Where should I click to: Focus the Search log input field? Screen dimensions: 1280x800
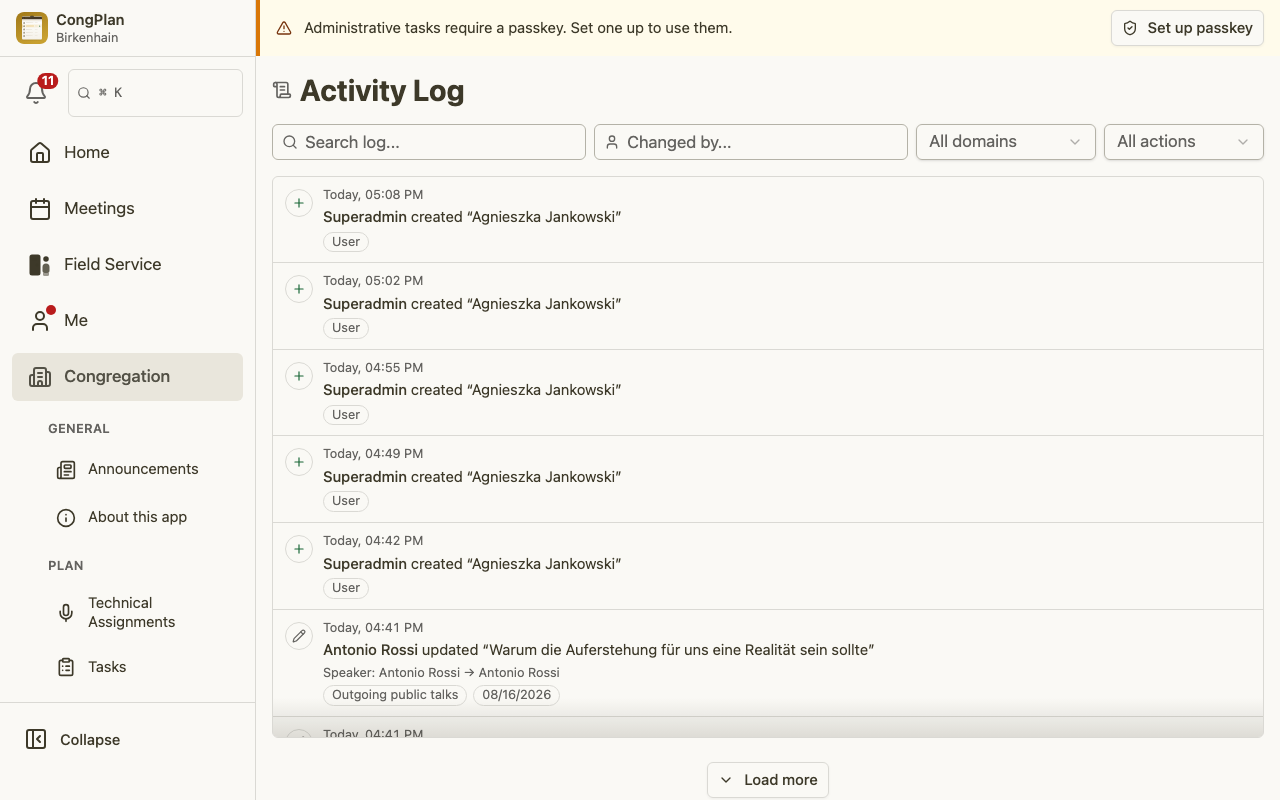[x=429, y=142]
